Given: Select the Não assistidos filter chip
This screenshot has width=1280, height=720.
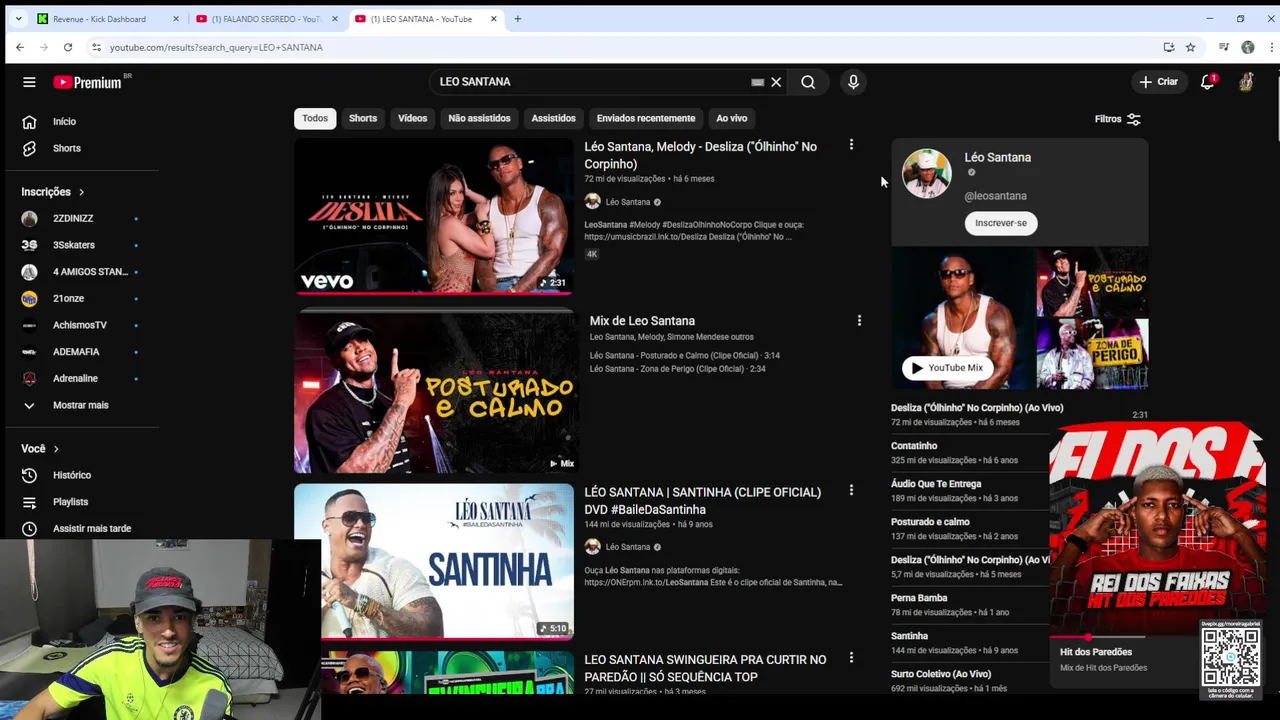Looking at the screenshot, I should [x=479, y=118].
